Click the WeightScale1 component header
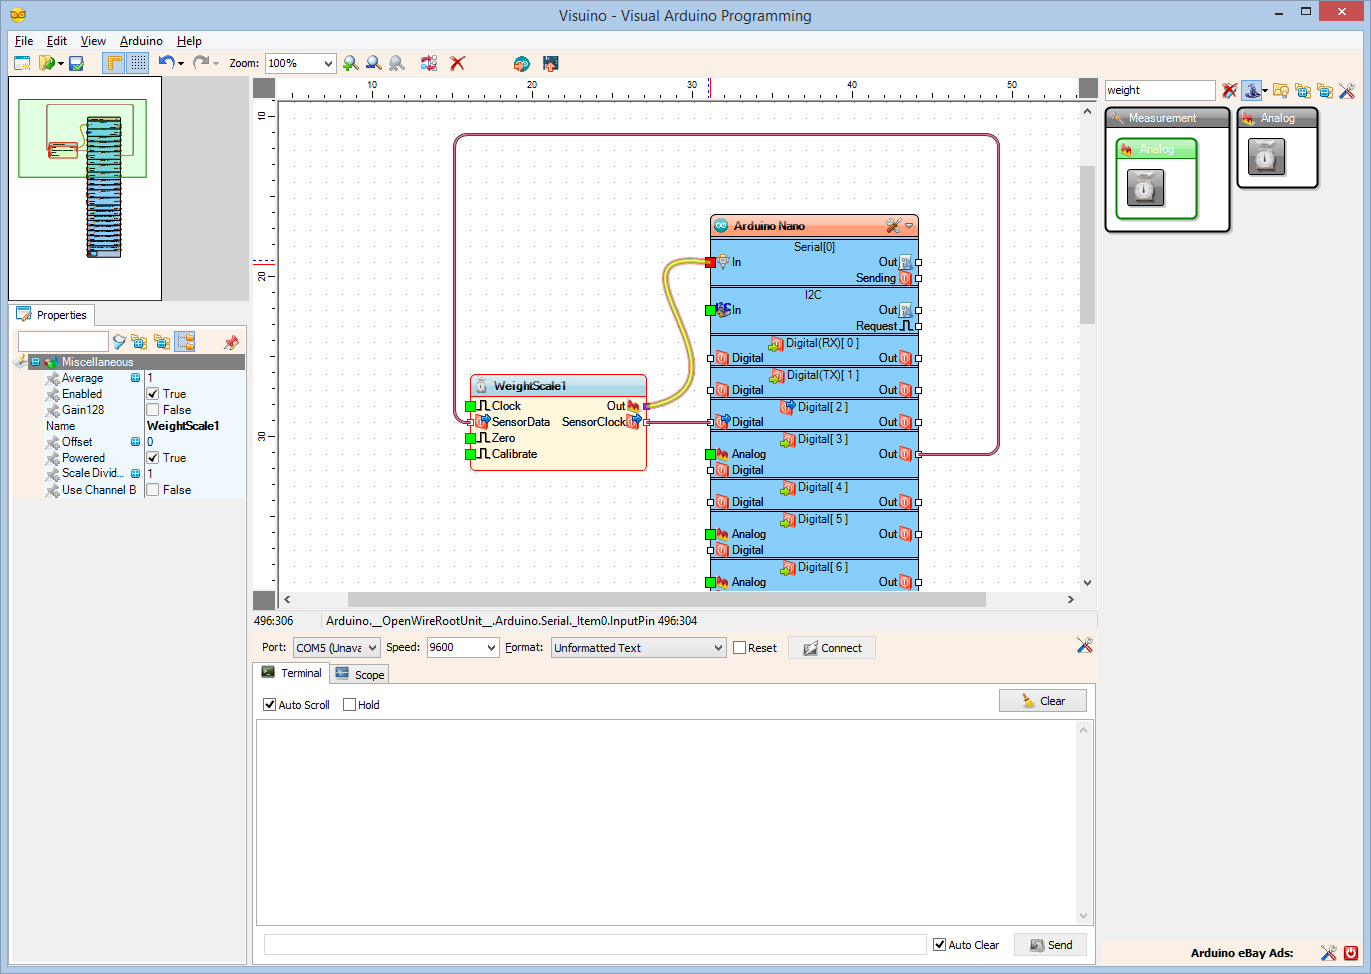 tap(558, 386)
